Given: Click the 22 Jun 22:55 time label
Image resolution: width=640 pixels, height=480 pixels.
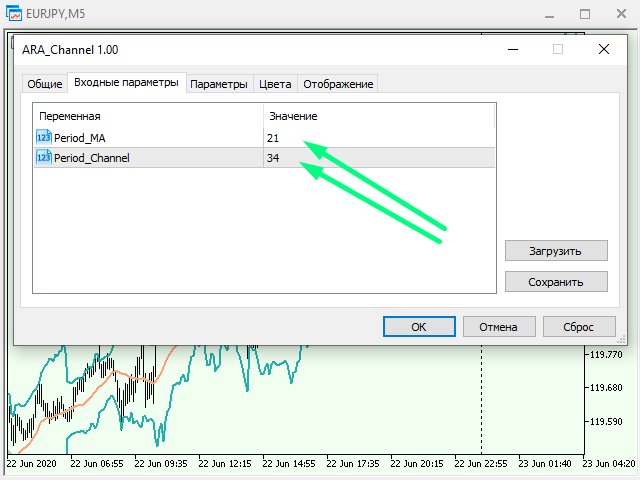Looking at the screenshot, I should click(x=481, y=464).
